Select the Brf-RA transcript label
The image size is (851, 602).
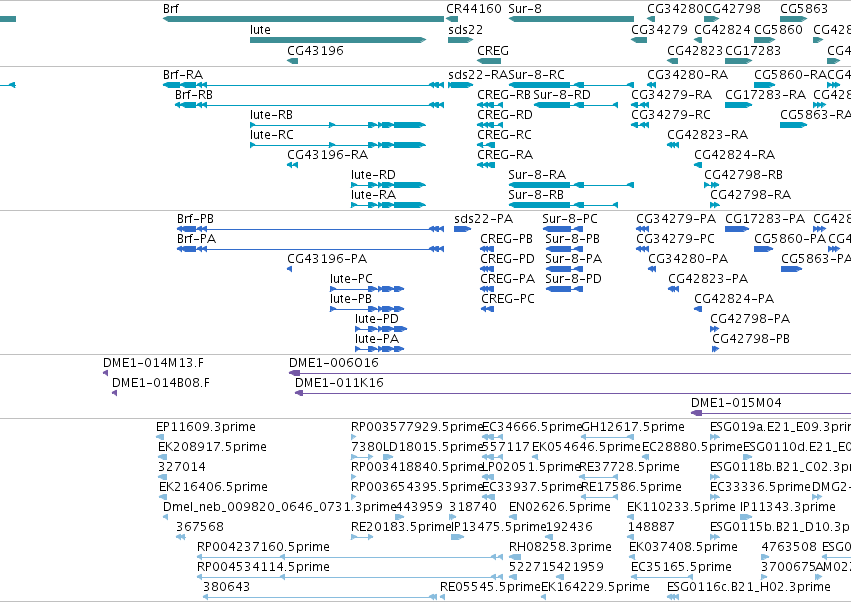[x=183, y=74]
